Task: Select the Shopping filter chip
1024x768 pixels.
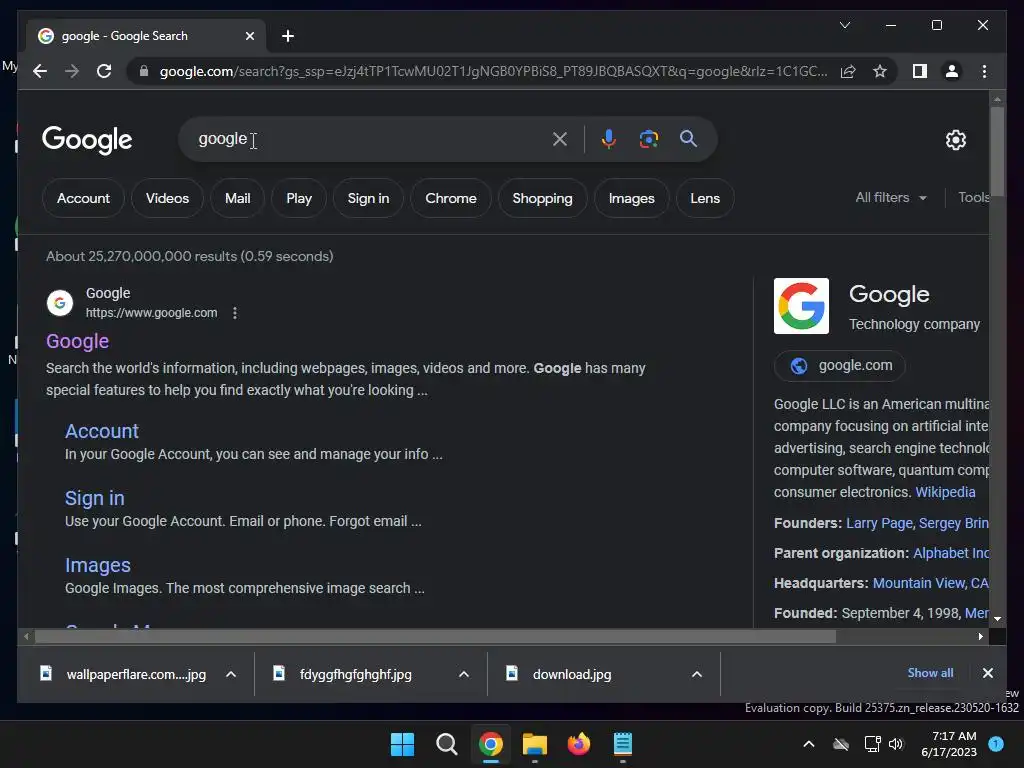Action: click(542, 198)
